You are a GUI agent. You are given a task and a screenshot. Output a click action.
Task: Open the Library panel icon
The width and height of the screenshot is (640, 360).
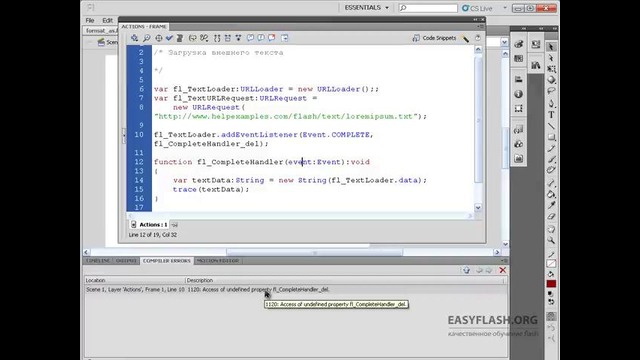[536, 64]
